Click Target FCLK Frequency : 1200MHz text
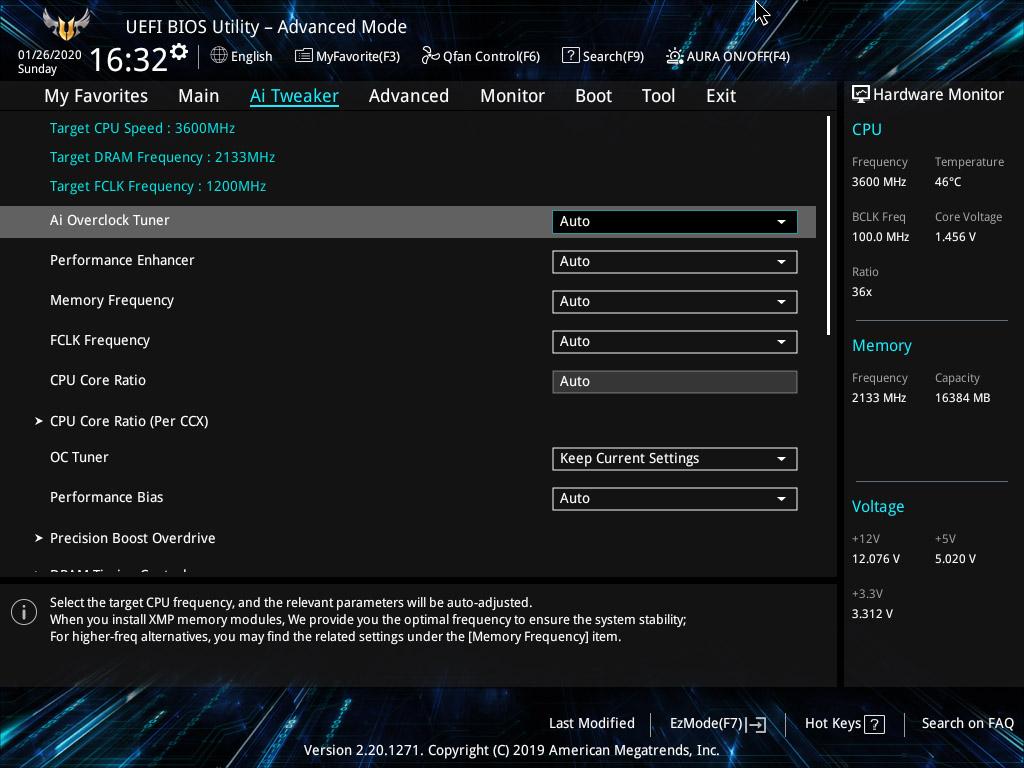The image size is (1024, 768). (x=158, y=186)
